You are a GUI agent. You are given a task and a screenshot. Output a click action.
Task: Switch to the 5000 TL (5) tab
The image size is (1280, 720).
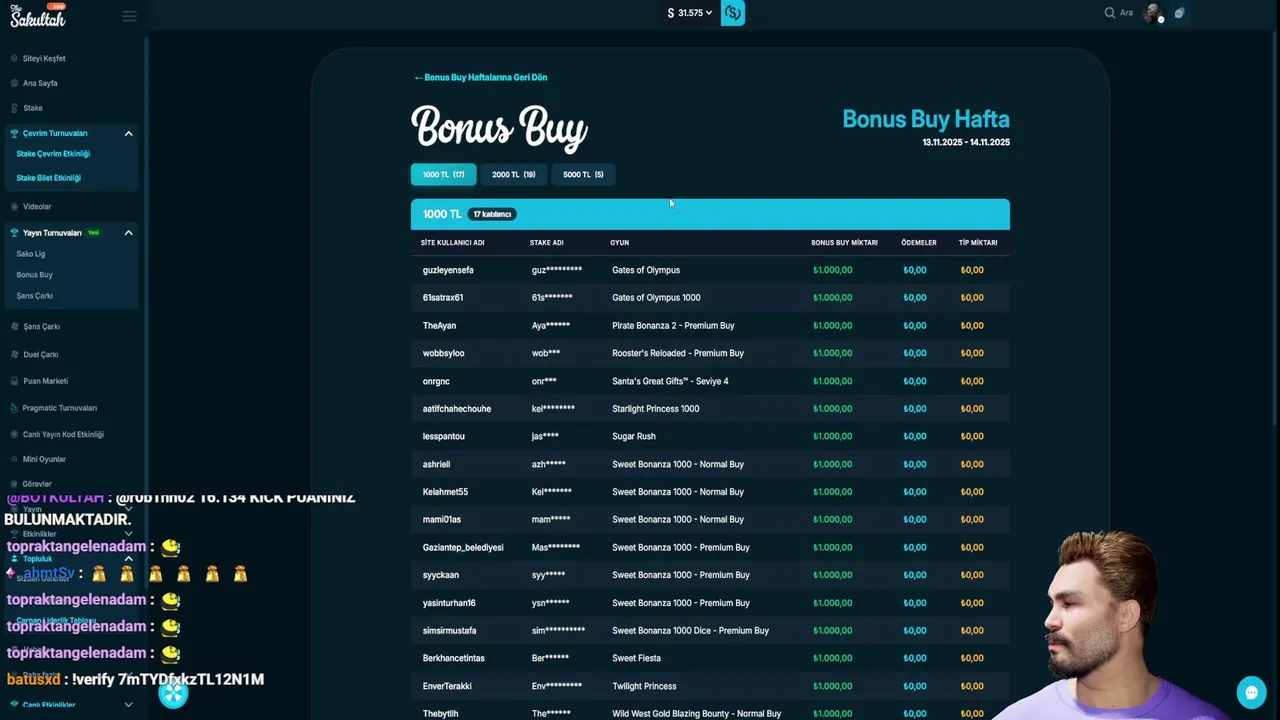583,175
